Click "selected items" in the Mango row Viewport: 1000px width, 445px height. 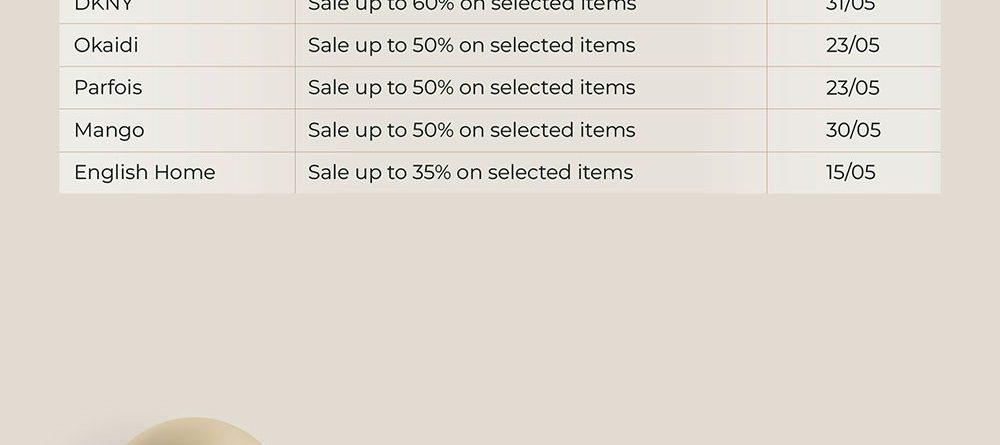(x=562, y=130)
